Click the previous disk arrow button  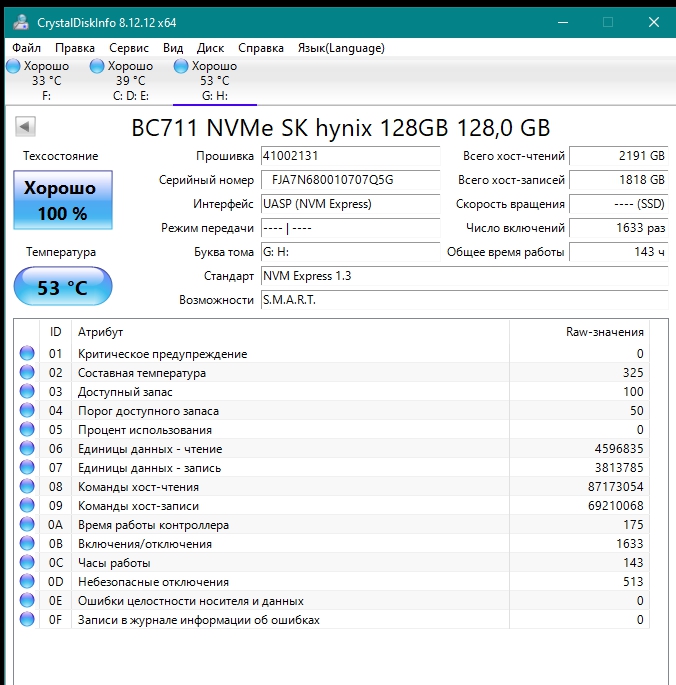(25, 127)
